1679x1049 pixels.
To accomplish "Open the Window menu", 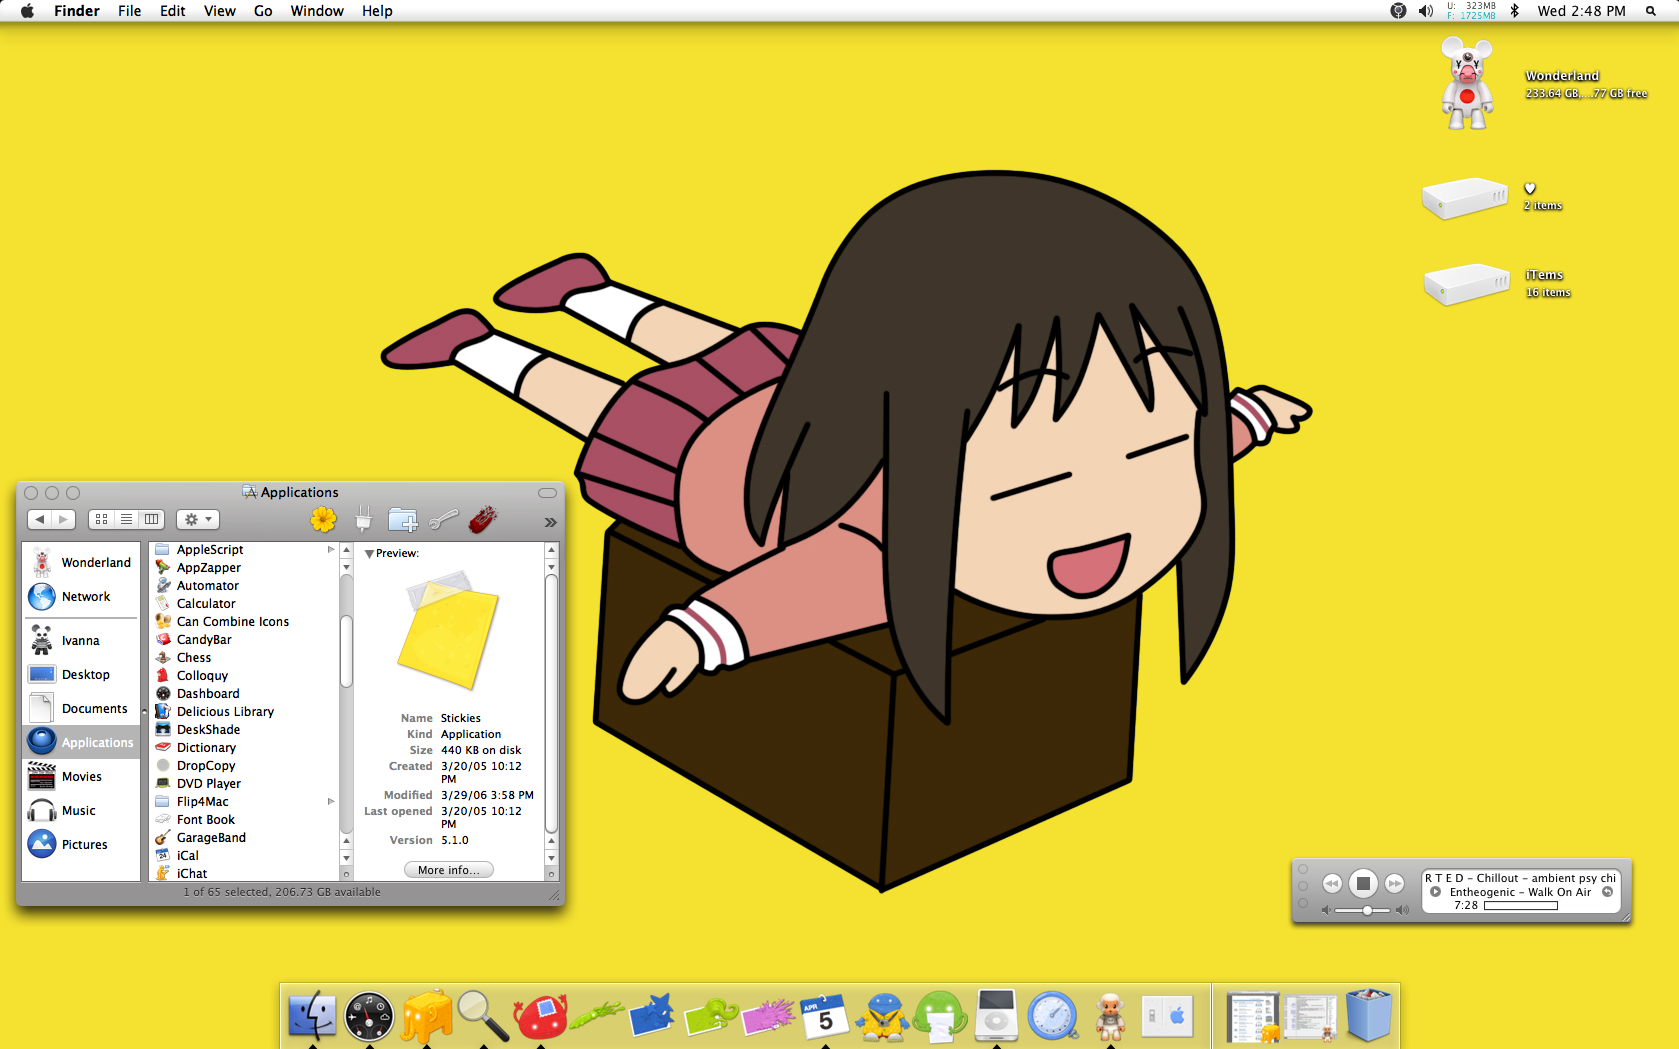I will (317, 11).
